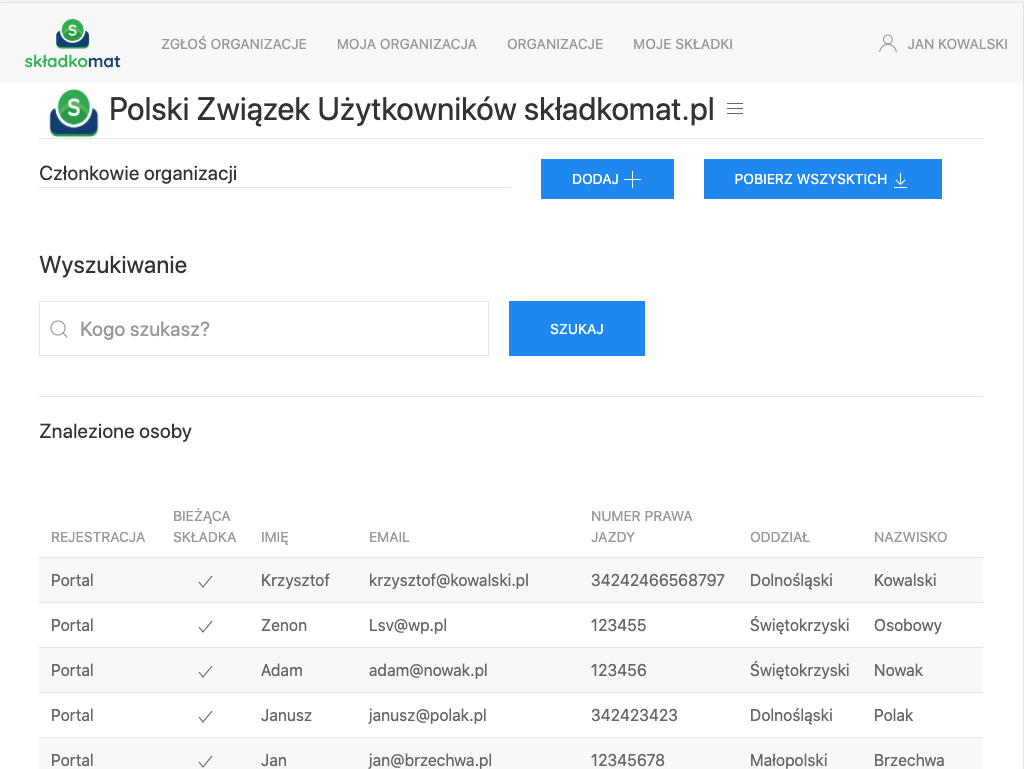The width and height of the screenshot is (1024, 769).
Task: Download all members with Pobierz wszystkich
Action: pyautogui.click(x=823, y=179)
